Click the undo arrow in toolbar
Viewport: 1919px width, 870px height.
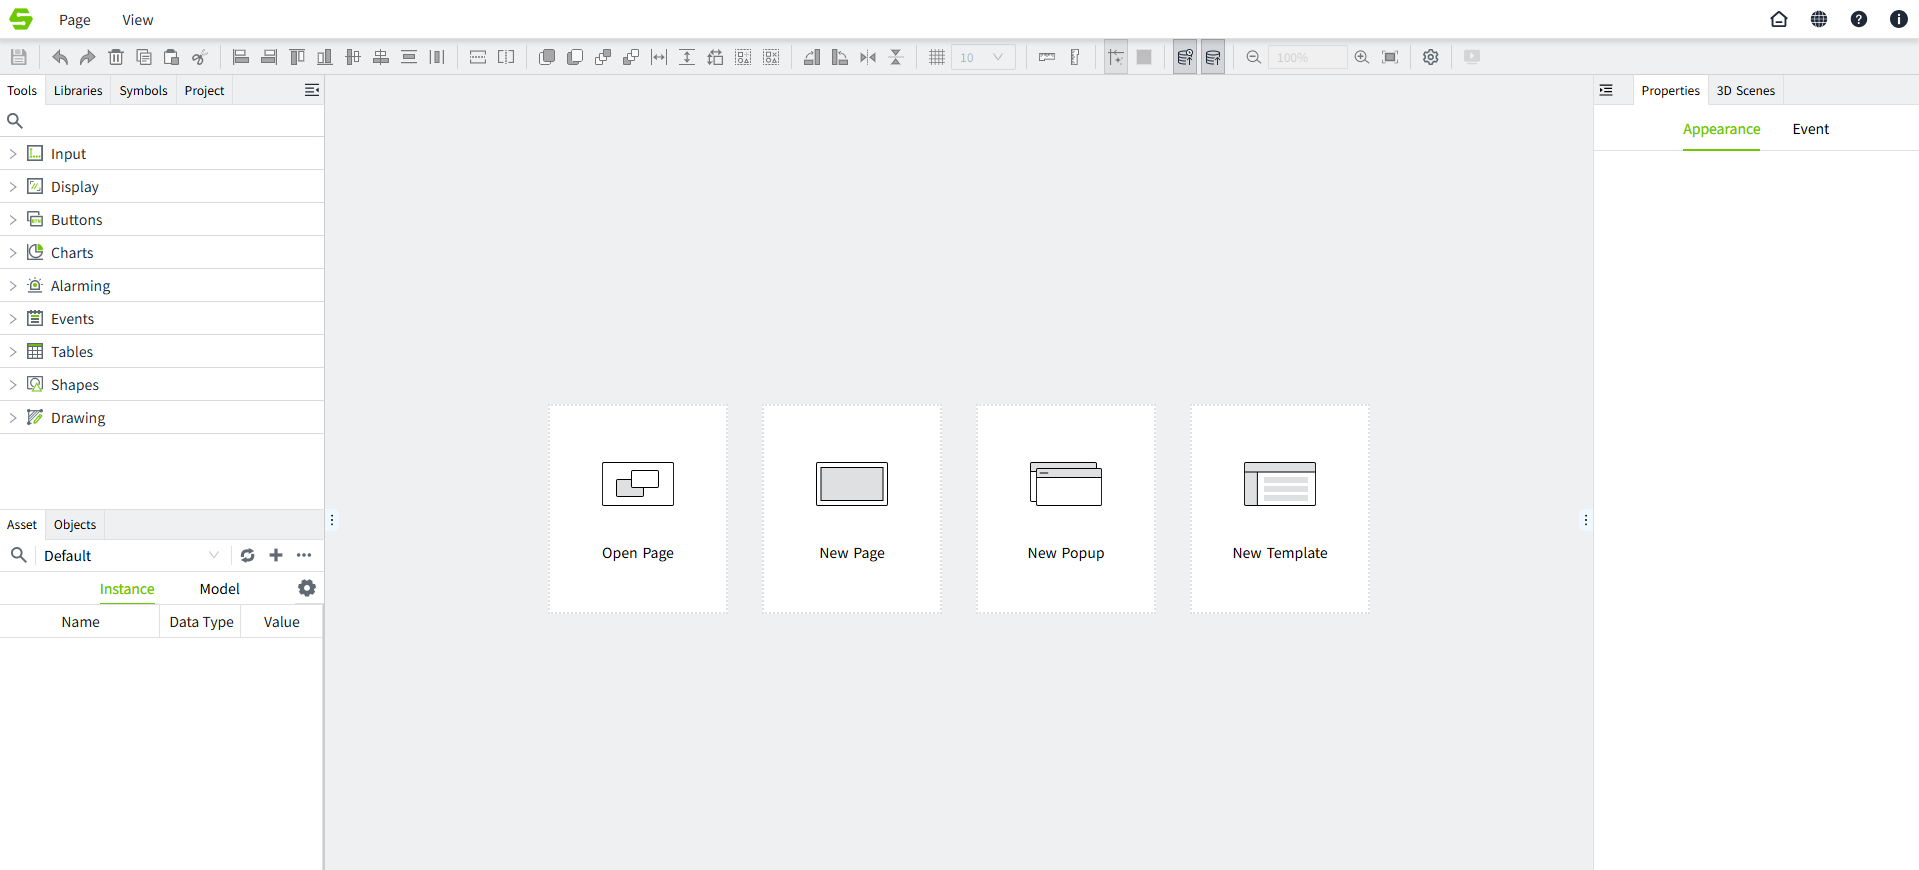pyautogui.click(x=60, y=57)
